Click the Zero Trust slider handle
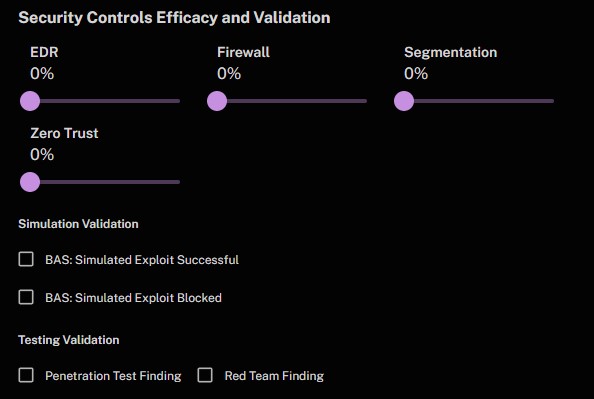 [x=30, y=182]
